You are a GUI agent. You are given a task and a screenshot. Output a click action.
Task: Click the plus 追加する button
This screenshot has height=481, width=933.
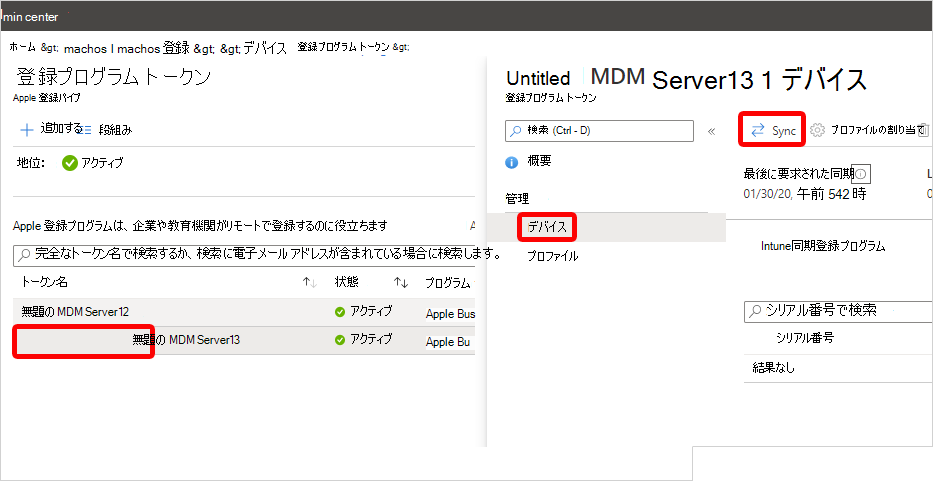coord(52,129)
